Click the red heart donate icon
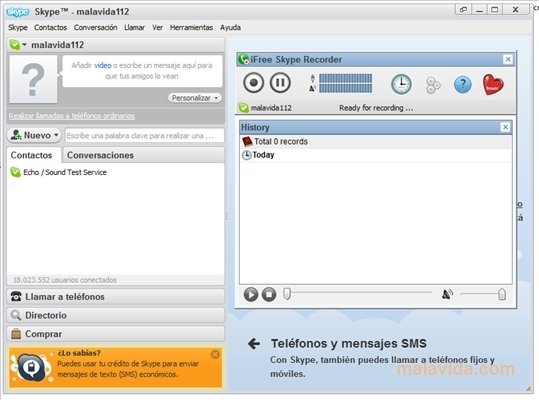 493,85
